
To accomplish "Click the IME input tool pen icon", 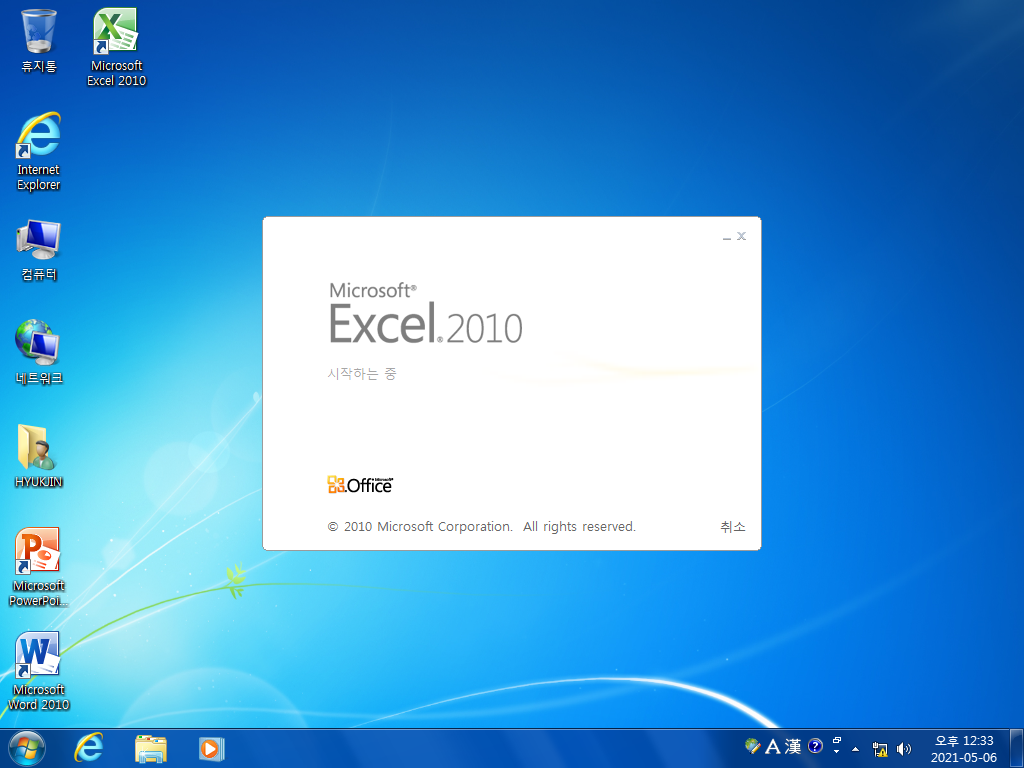I will [x=753, y=746].
